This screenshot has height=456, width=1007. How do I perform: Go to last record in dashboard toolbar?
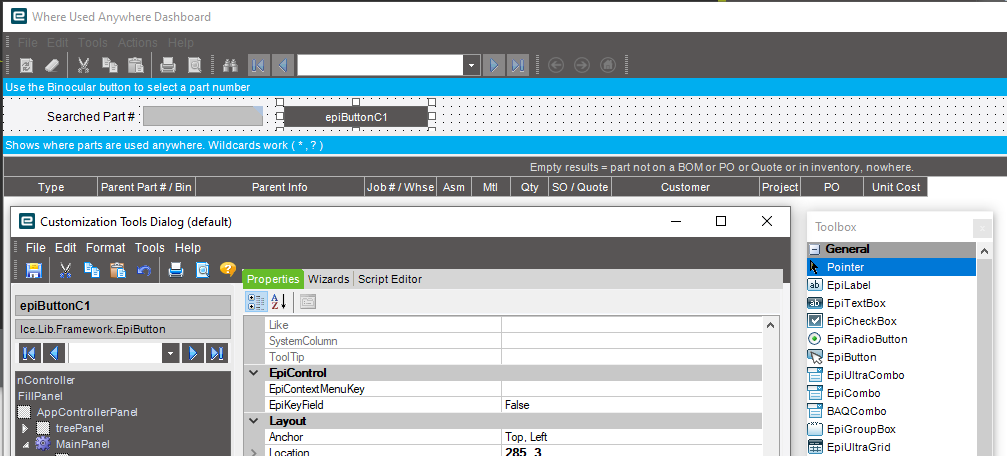point(518,65)
